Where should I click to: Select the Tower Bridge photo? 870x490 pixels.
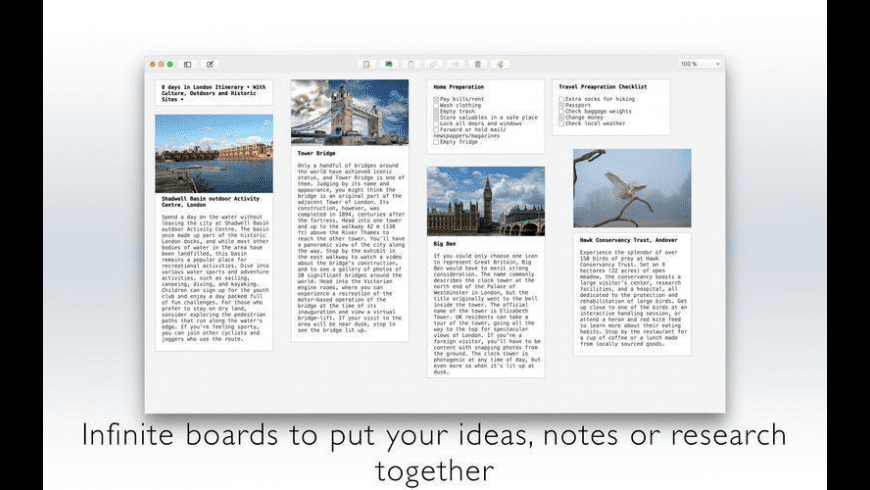click(x=350, y=112)
